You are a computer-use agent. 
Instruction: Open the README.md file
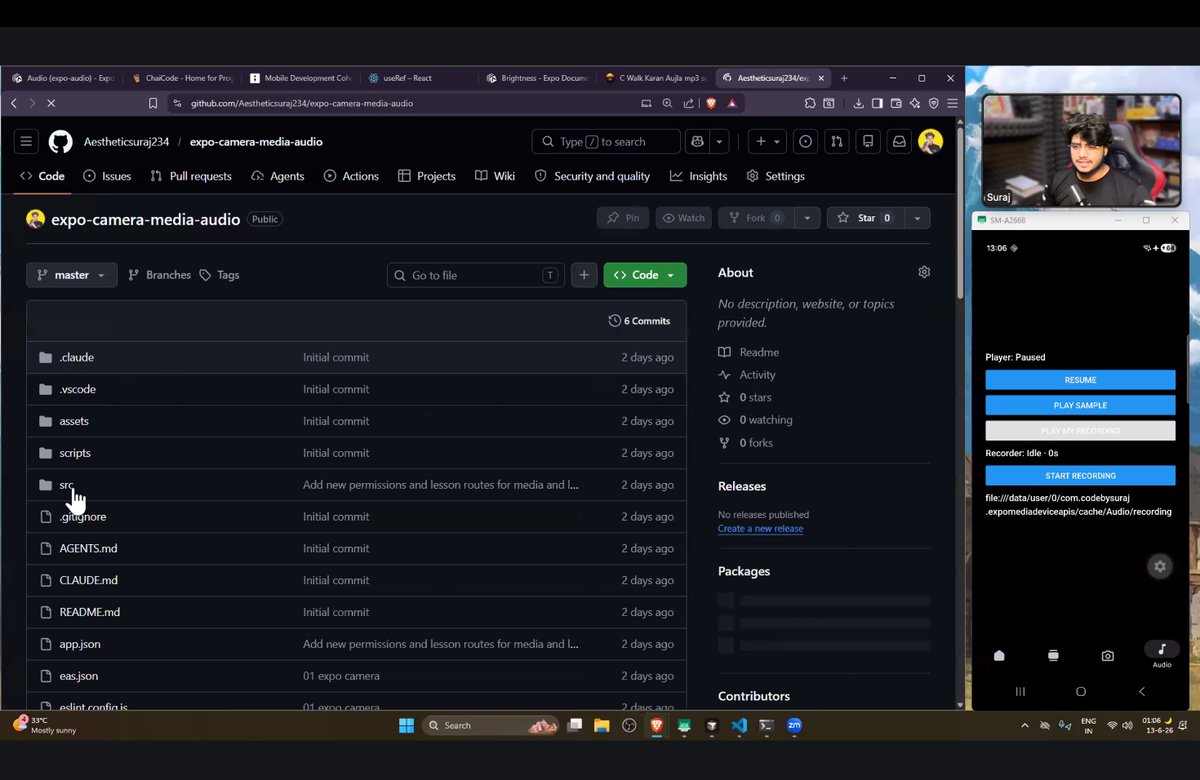tap(89, 612)
